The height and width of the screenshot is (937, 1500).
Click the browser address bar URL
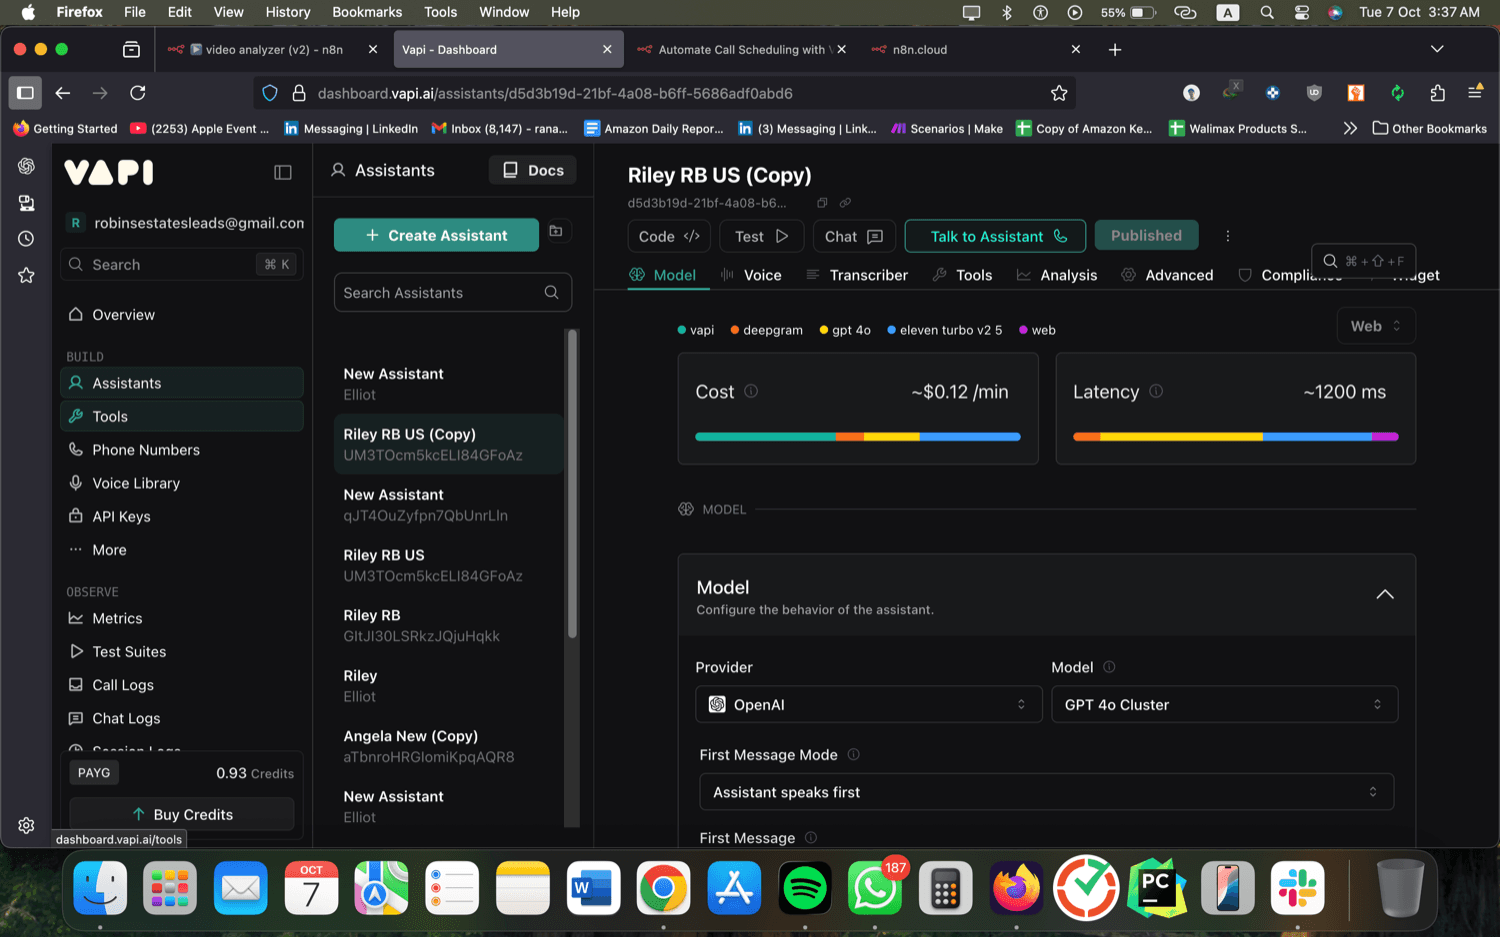555,93
